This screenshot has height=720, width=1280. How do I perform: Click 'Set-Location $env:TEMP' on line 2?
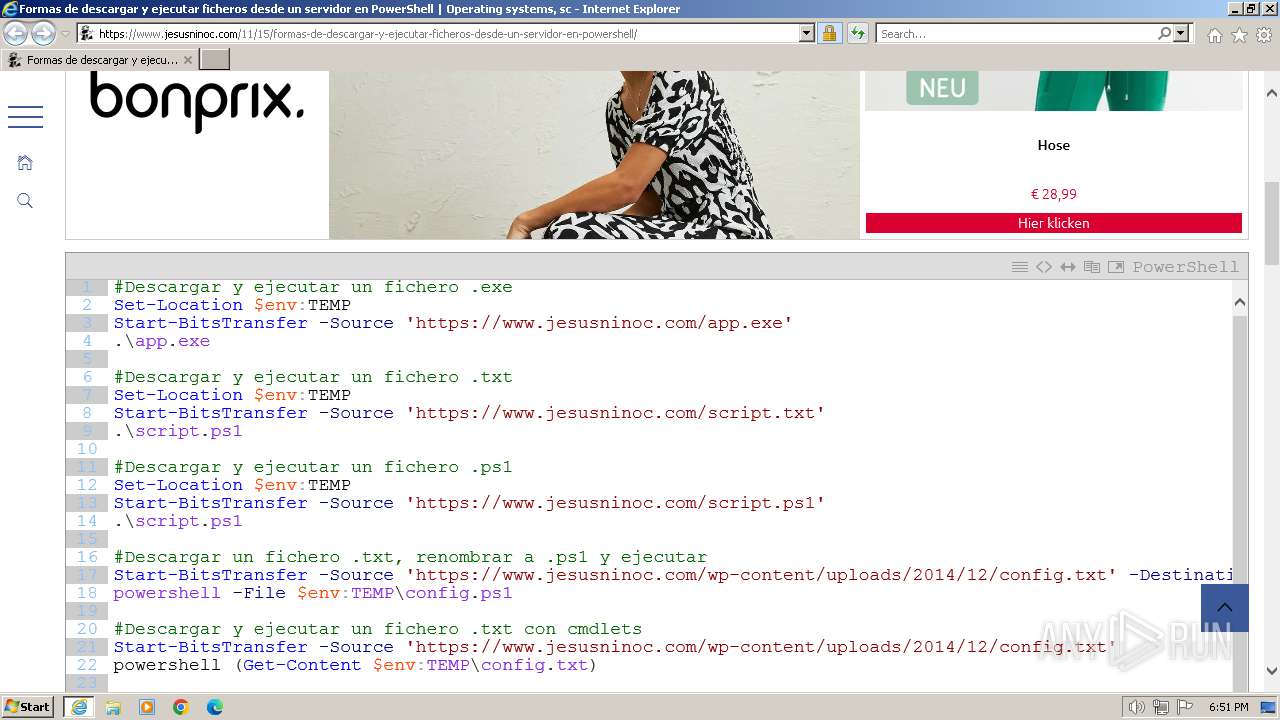[232, 305]
